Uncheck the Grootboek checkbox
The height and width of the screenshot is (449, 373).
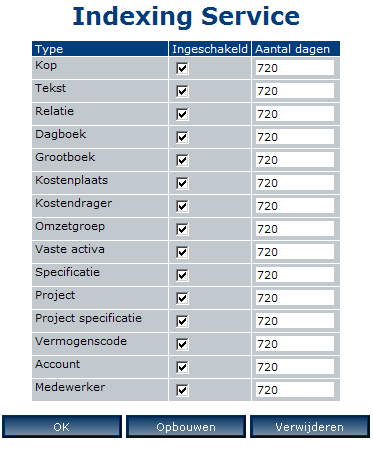(182, 160)
